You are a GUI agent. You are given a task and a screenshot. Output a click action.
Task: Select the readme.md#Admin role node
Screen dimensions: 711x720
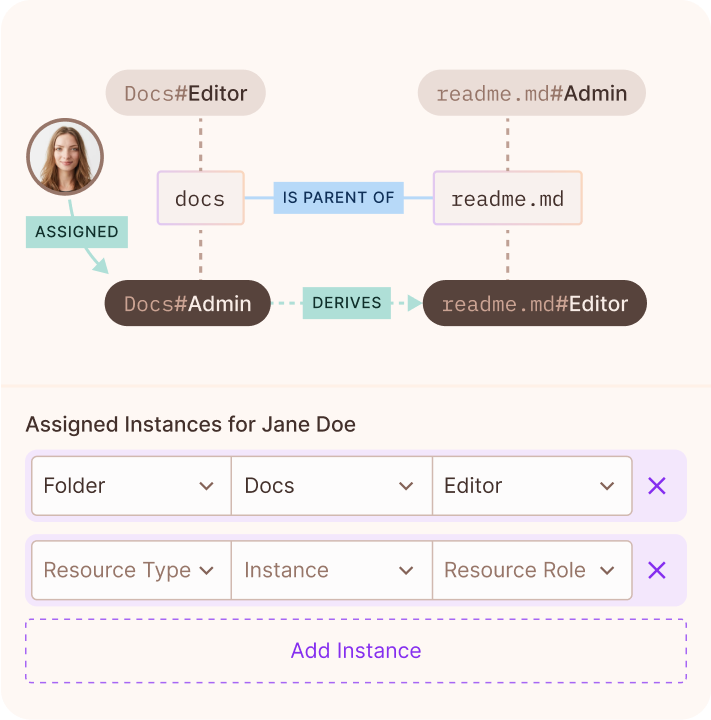pos(531,94)
